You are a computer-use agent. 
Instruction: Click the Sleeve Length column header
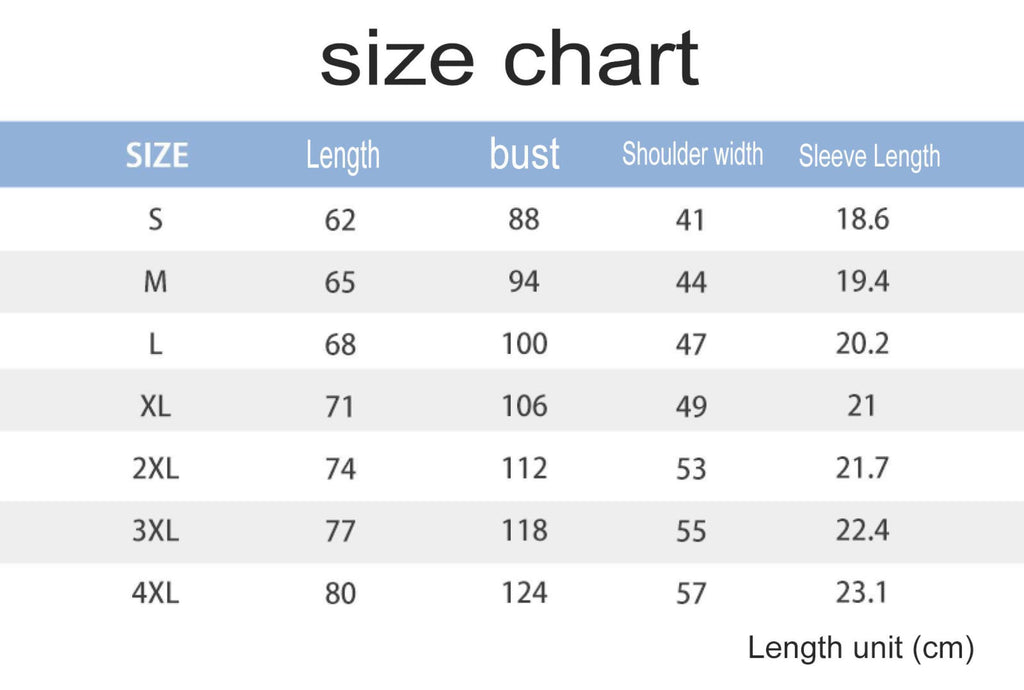(869, 156)
